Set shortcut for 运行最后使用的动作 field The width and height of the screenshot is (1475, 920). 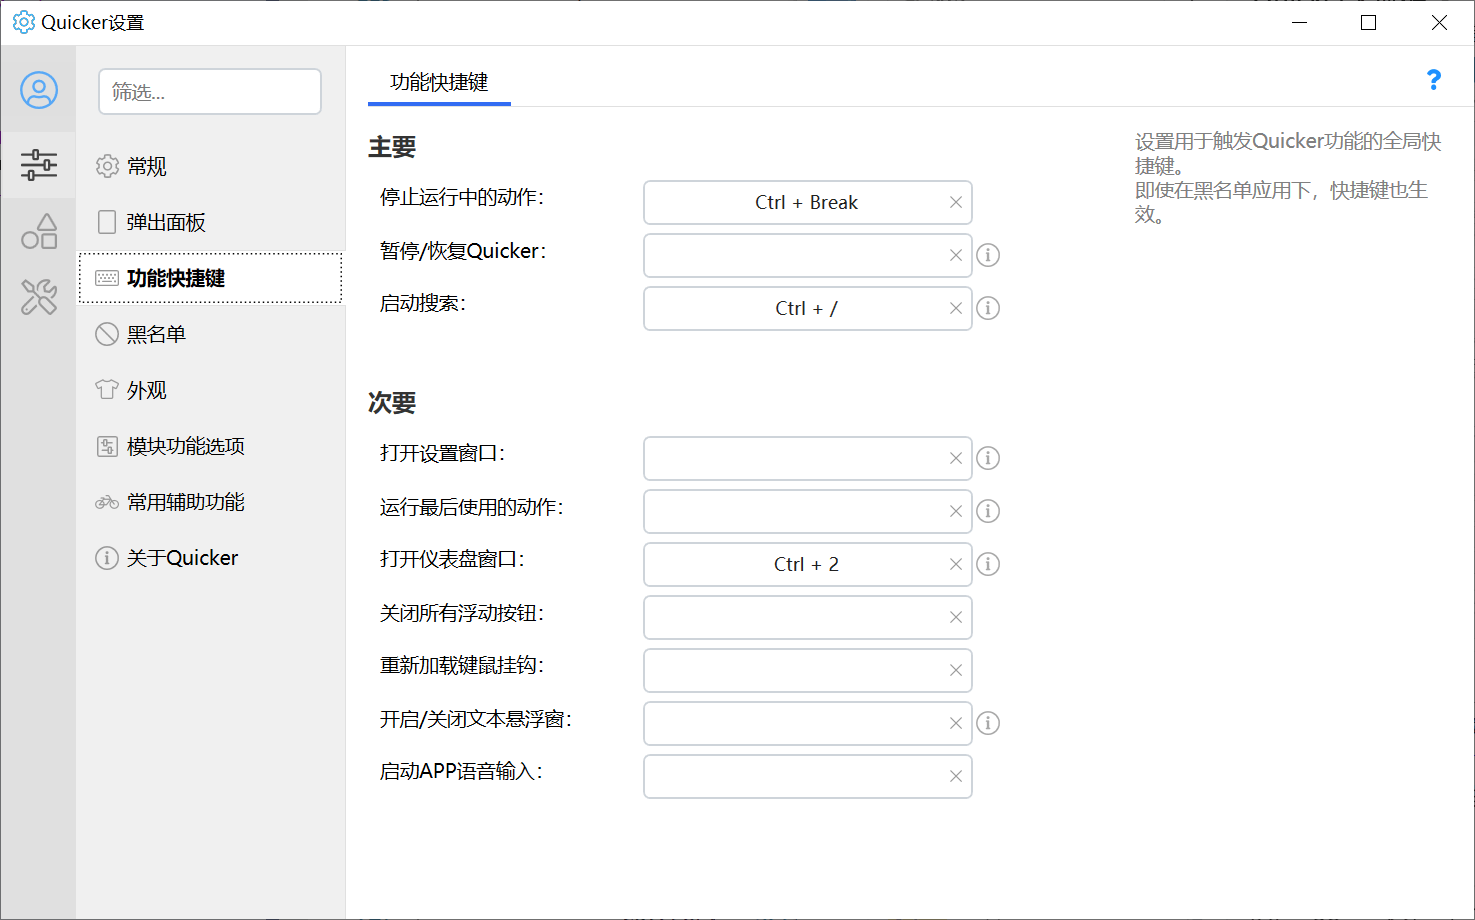808,511
